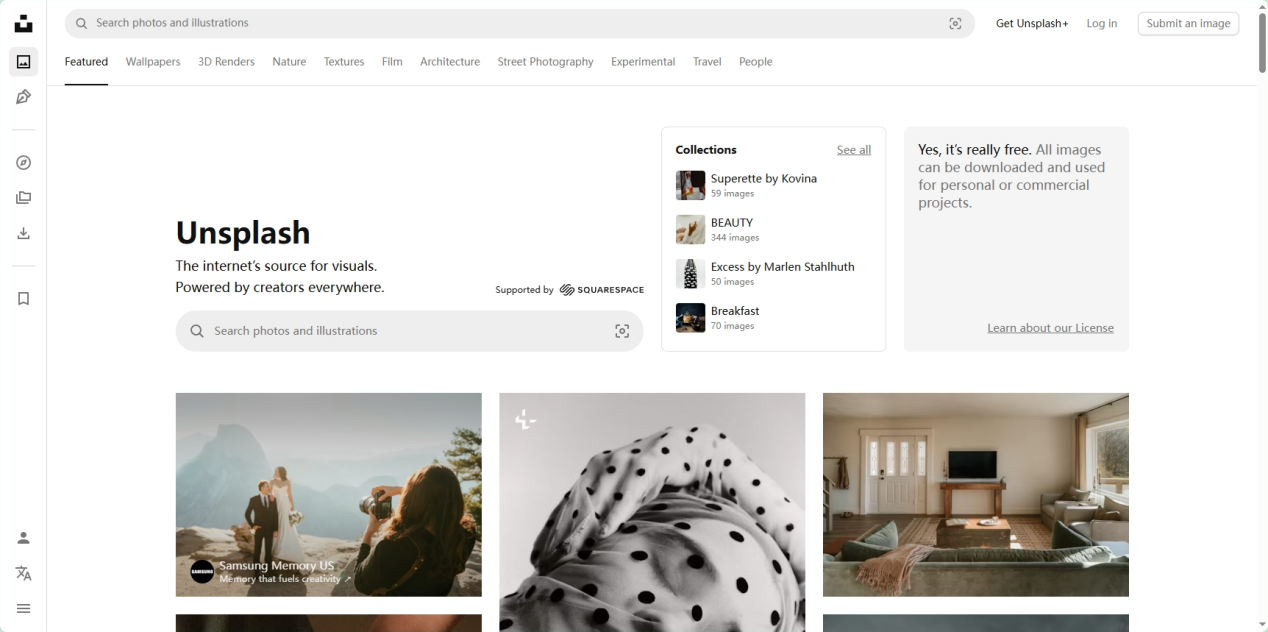Click the downloads icon in the sidebar
This screenshot has height=632, width=1268.
23,233
